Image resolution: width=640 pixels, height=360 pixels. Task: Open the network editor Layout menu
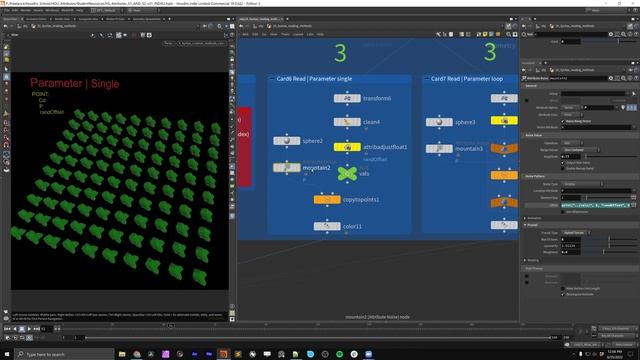(298, 34)
